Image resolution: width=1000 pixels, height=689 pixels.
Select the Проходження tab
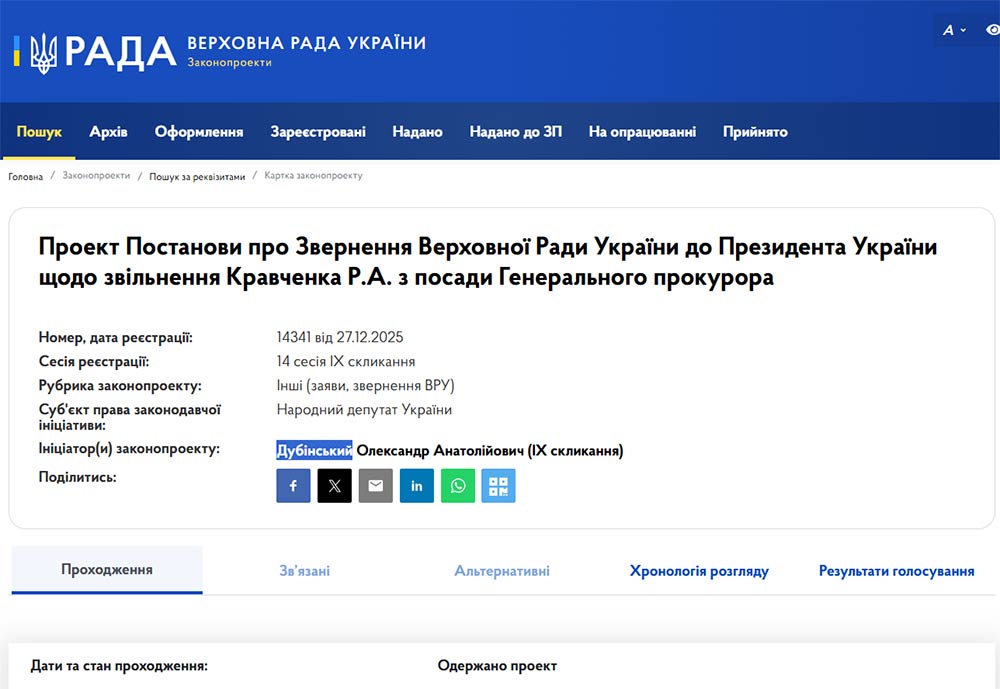click(x=107, y=570)
